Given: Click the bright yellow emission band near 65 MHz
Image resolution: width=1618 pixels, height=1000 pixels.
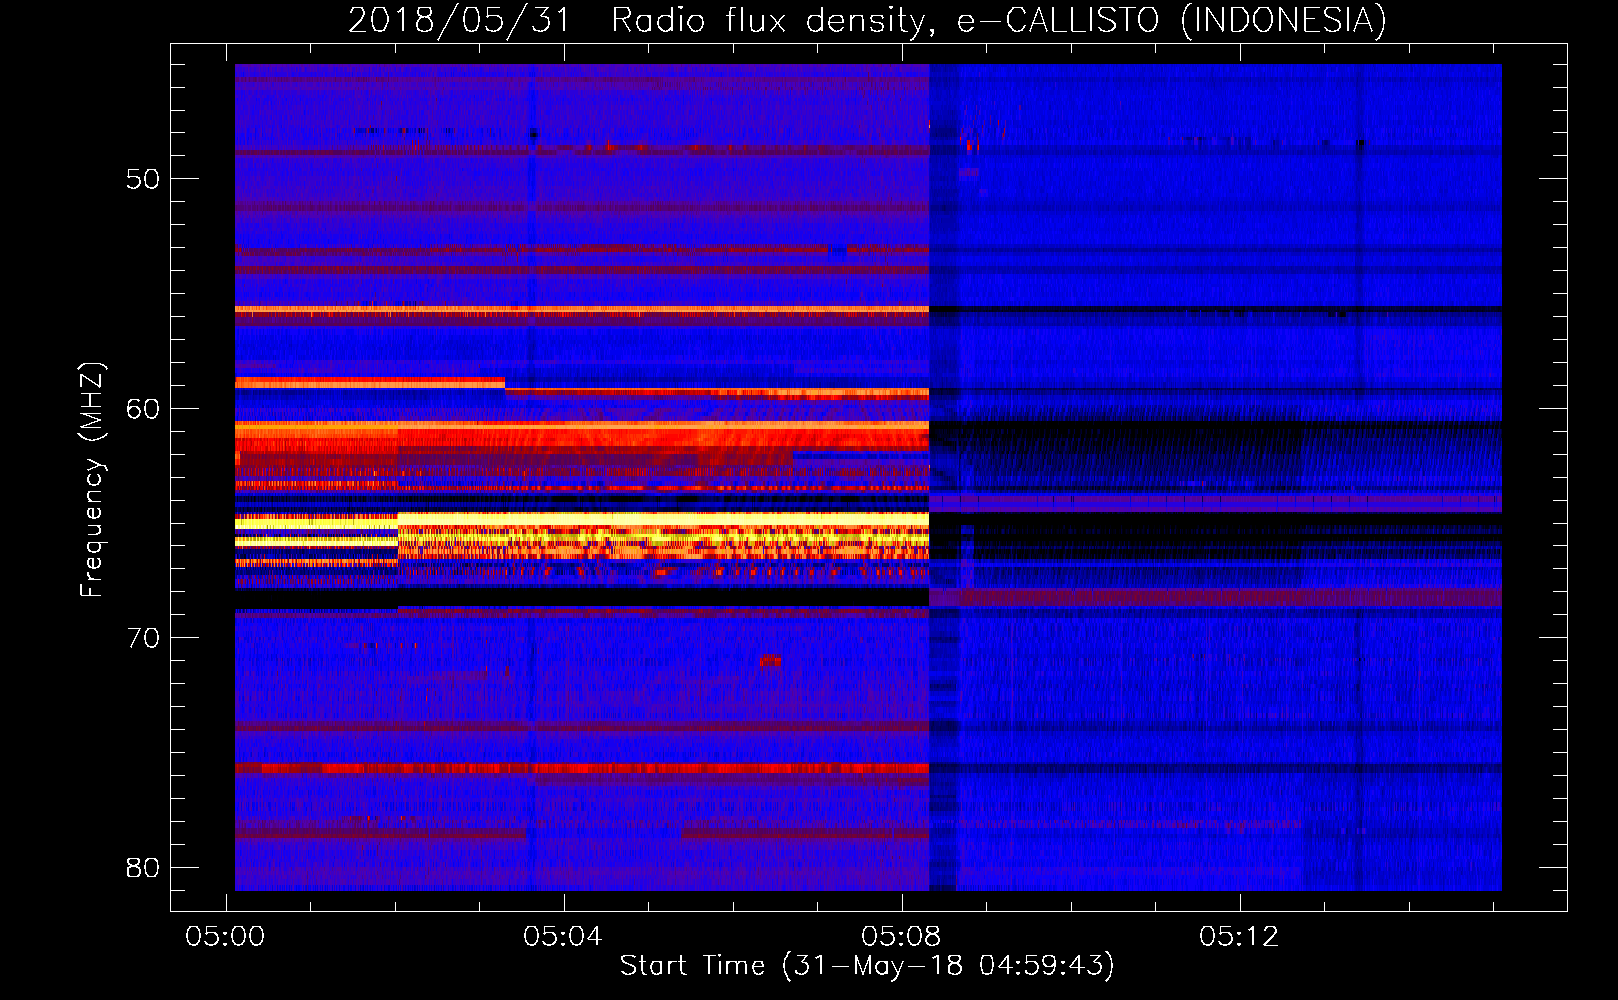Looking at the screenshot, I should (582, 521).
